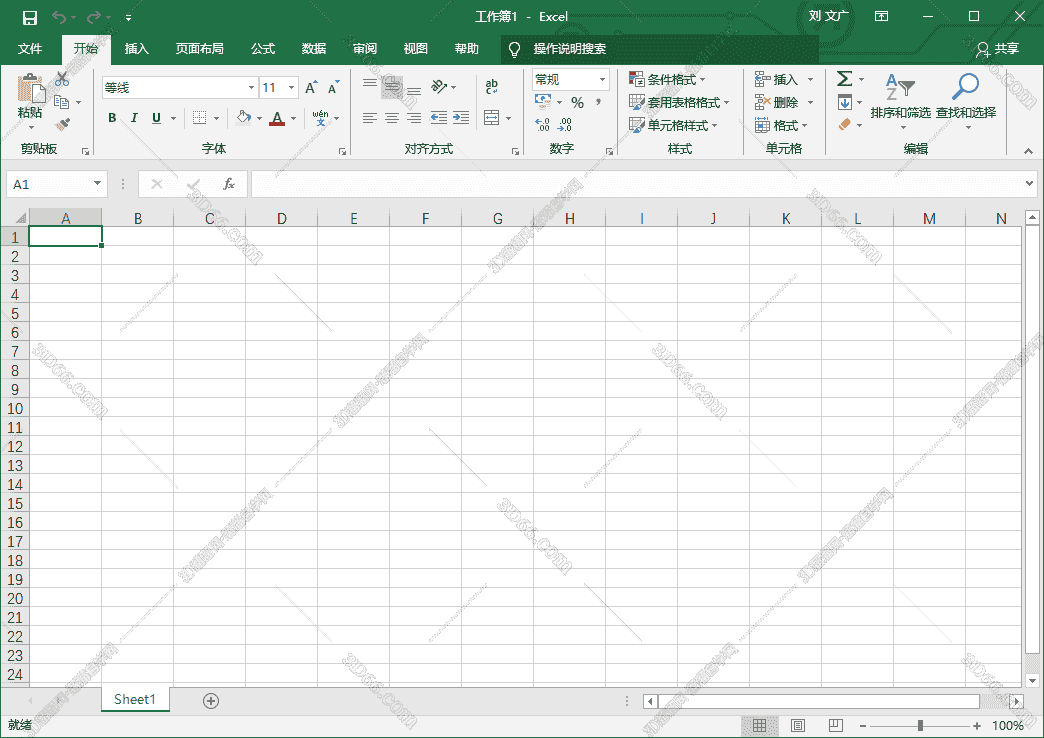Click inside the Name Box
Screen dimensions: 1044x738
[x=50, y=183]
